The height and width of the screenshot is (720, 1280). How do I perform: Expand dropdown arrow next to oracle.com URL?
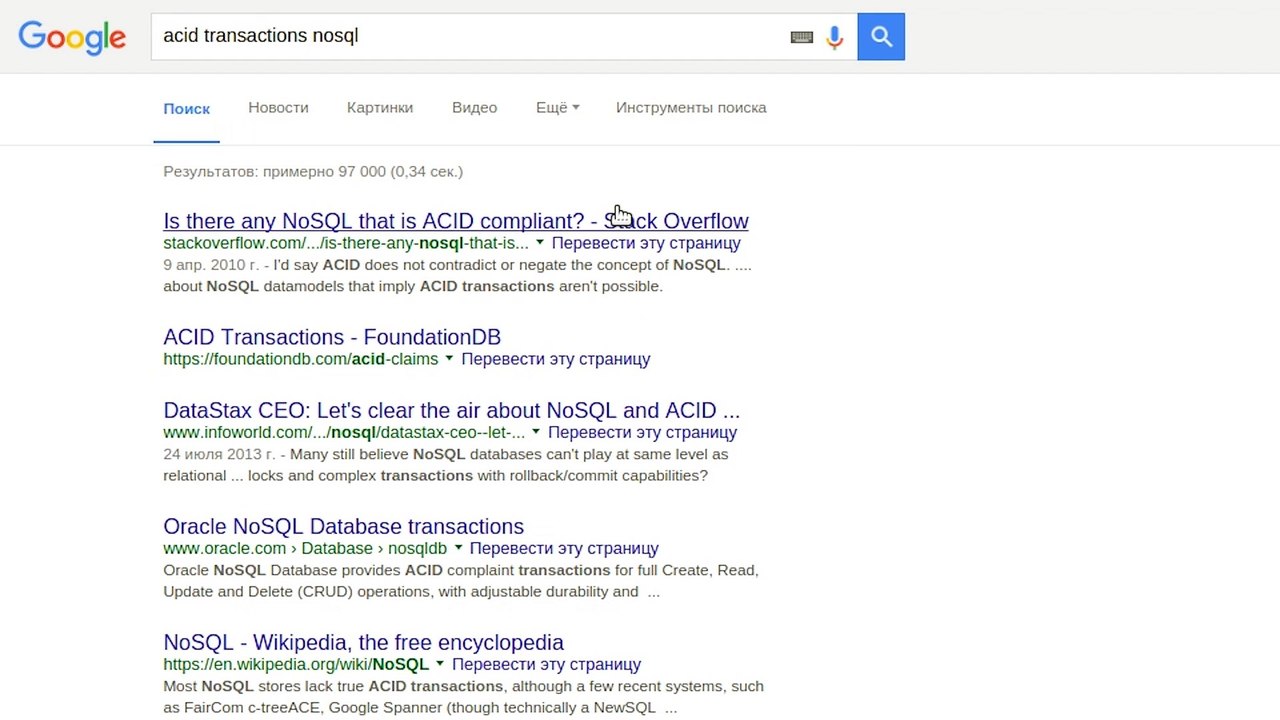(458, 548)
